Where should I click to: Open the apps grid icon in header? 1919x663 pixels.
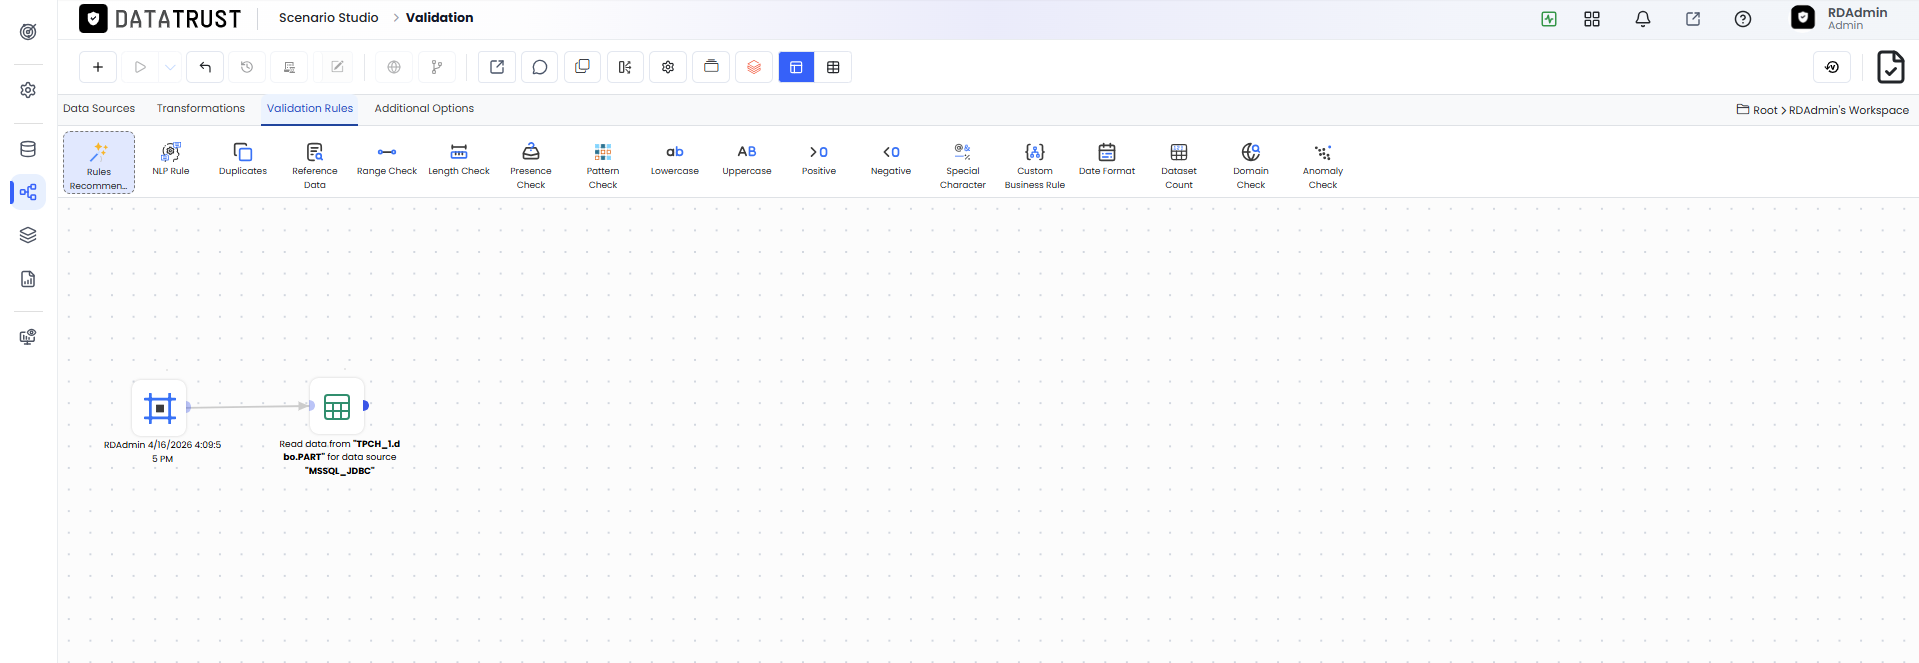click(1592, 19)
